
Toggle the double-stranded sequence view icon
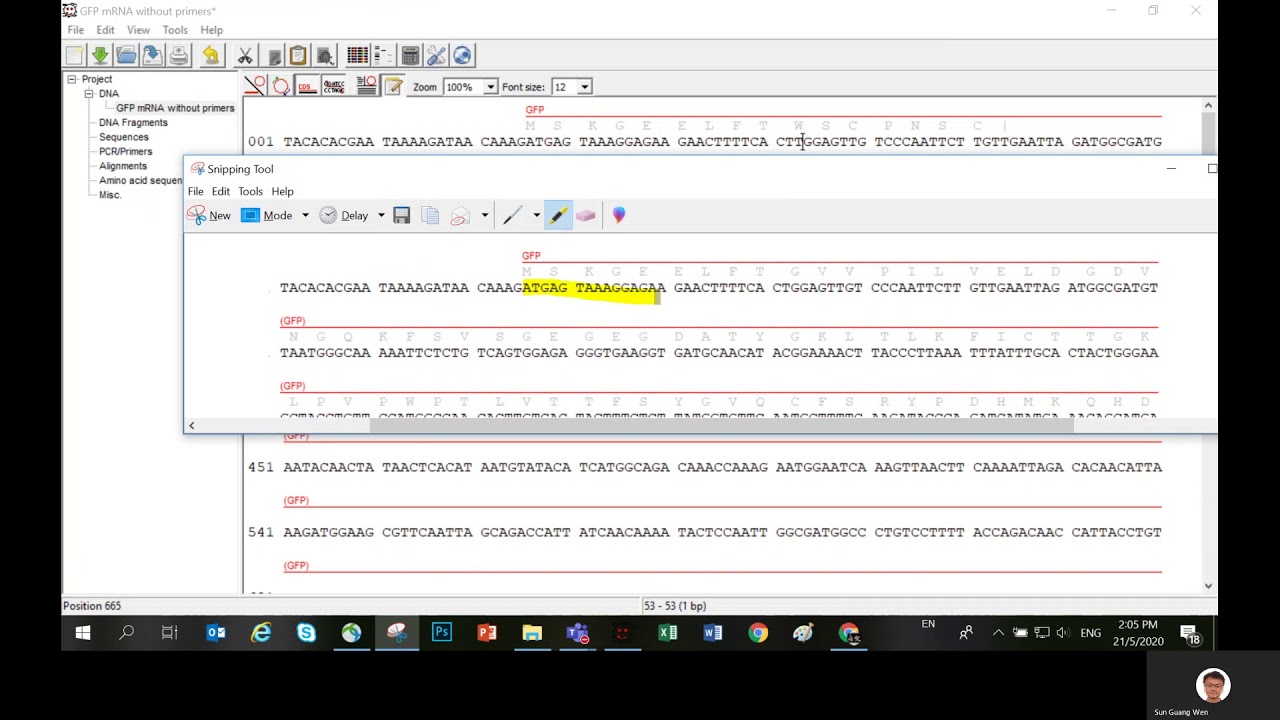click(x=334, y=87)
